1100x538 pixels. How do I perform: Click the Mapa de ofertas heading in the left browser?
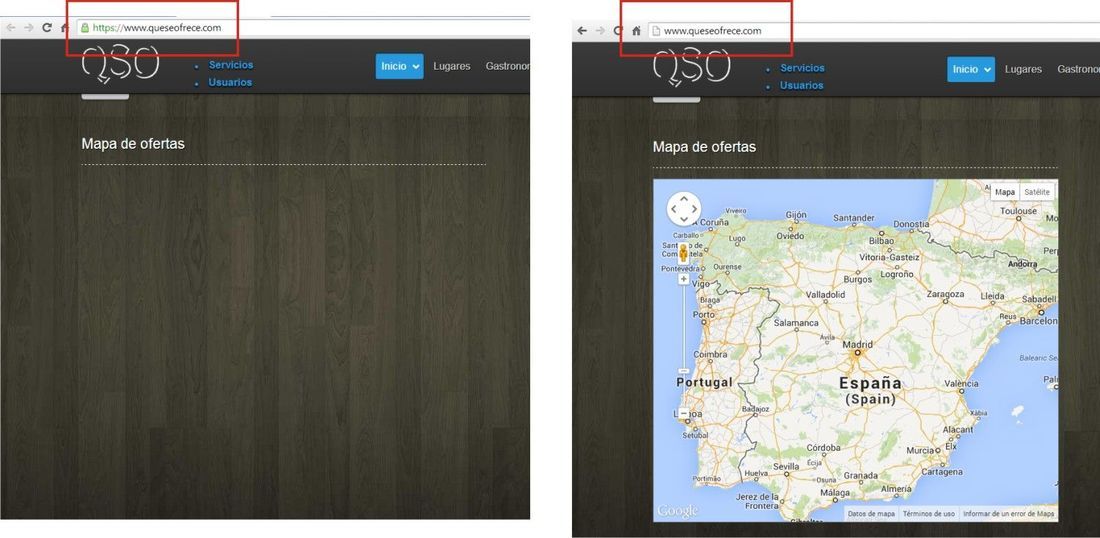click(x=133, y=144)
